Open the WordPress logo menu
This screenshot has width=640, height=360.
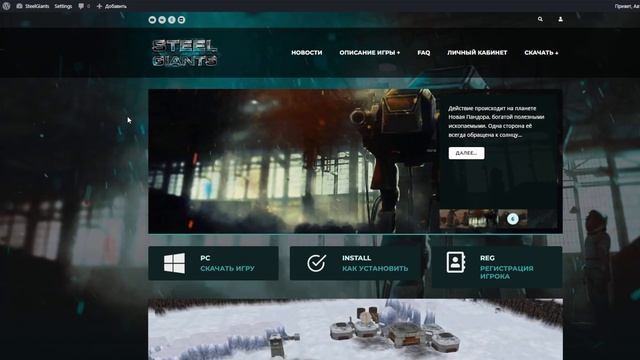click(6, 6)
